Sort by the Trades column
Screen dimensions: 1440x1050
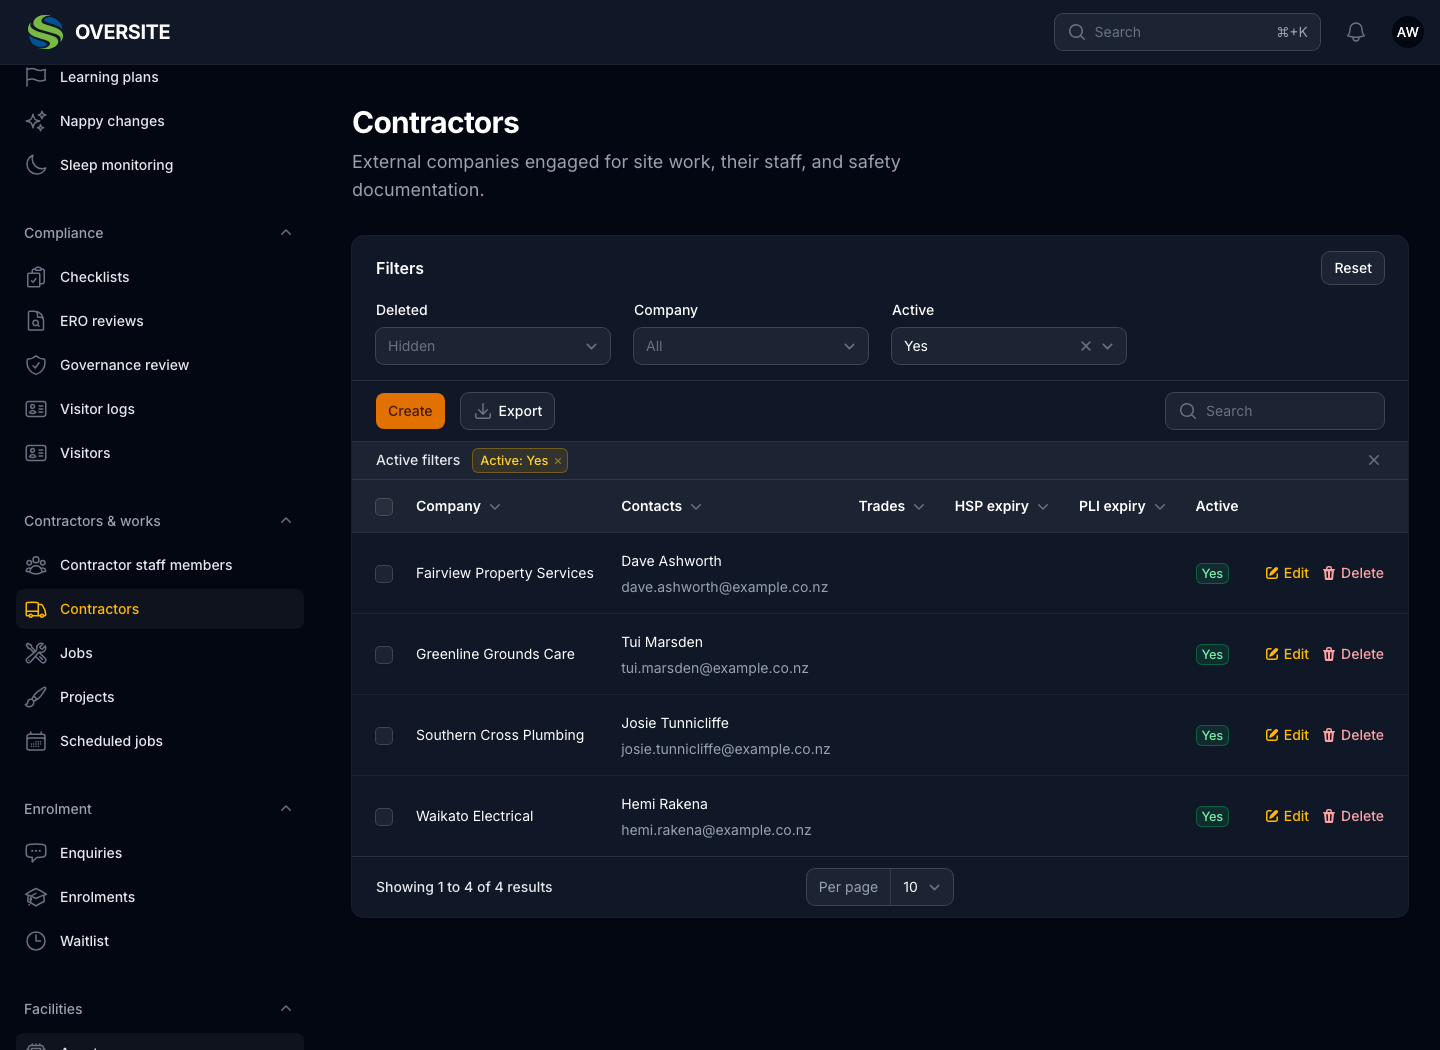coord(891,506)
